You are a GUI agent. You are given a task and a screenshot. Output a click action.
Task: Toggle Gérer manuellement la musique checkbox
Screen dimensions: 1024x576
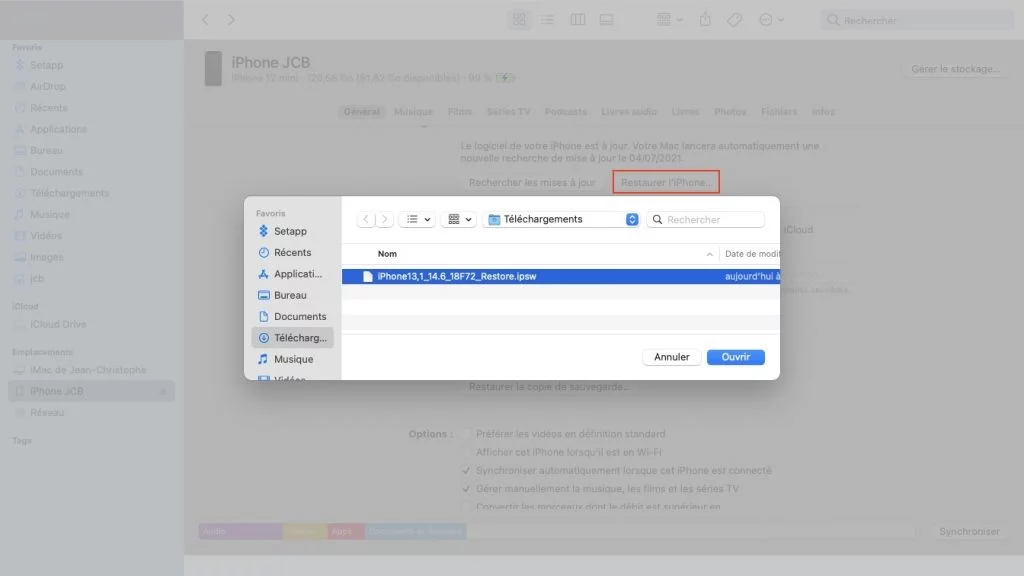[466, 488]
